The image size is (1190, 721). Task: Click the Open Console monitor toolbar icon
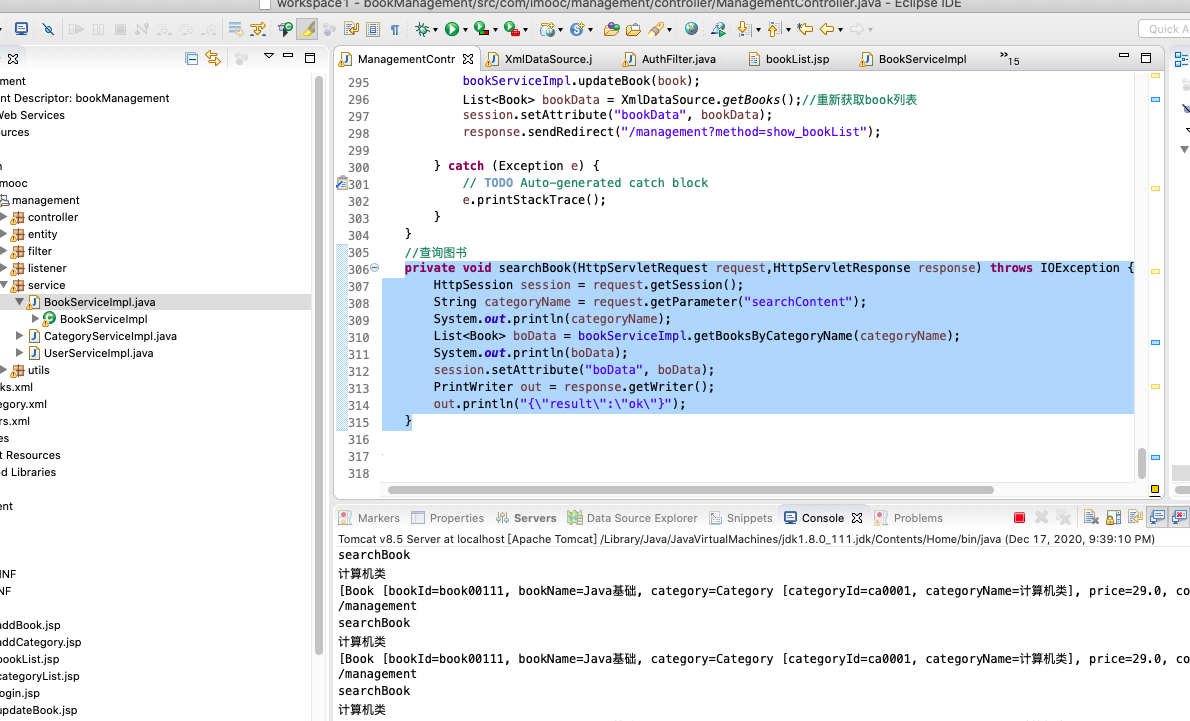21,29
